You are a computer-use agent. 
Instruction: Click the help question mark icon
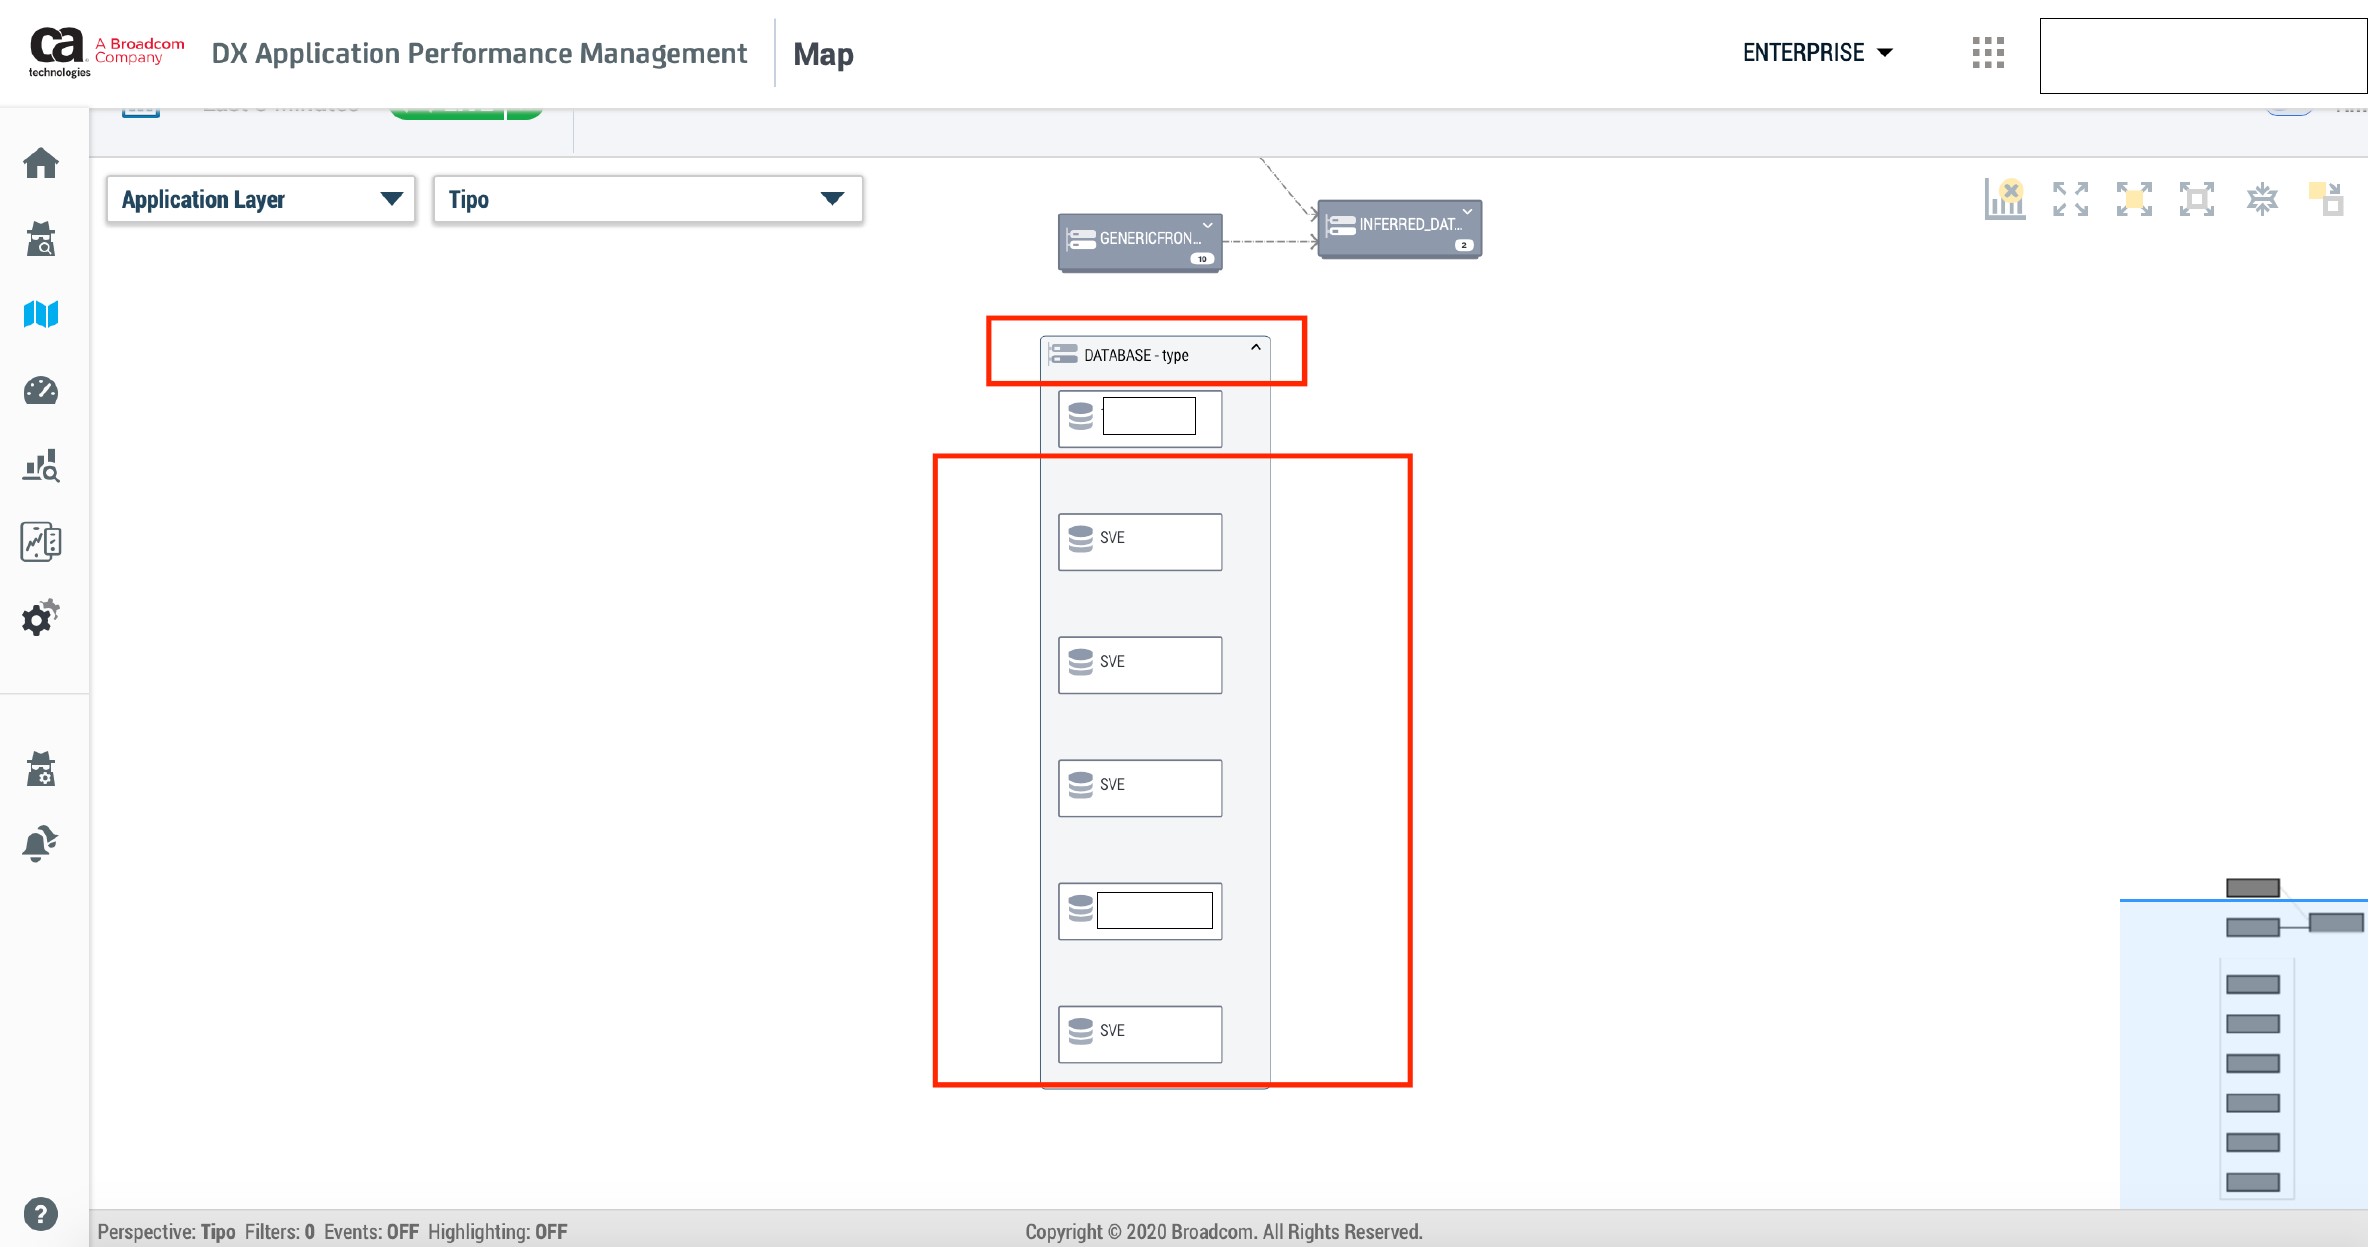pyautogui.click(x=40, y=1214)
